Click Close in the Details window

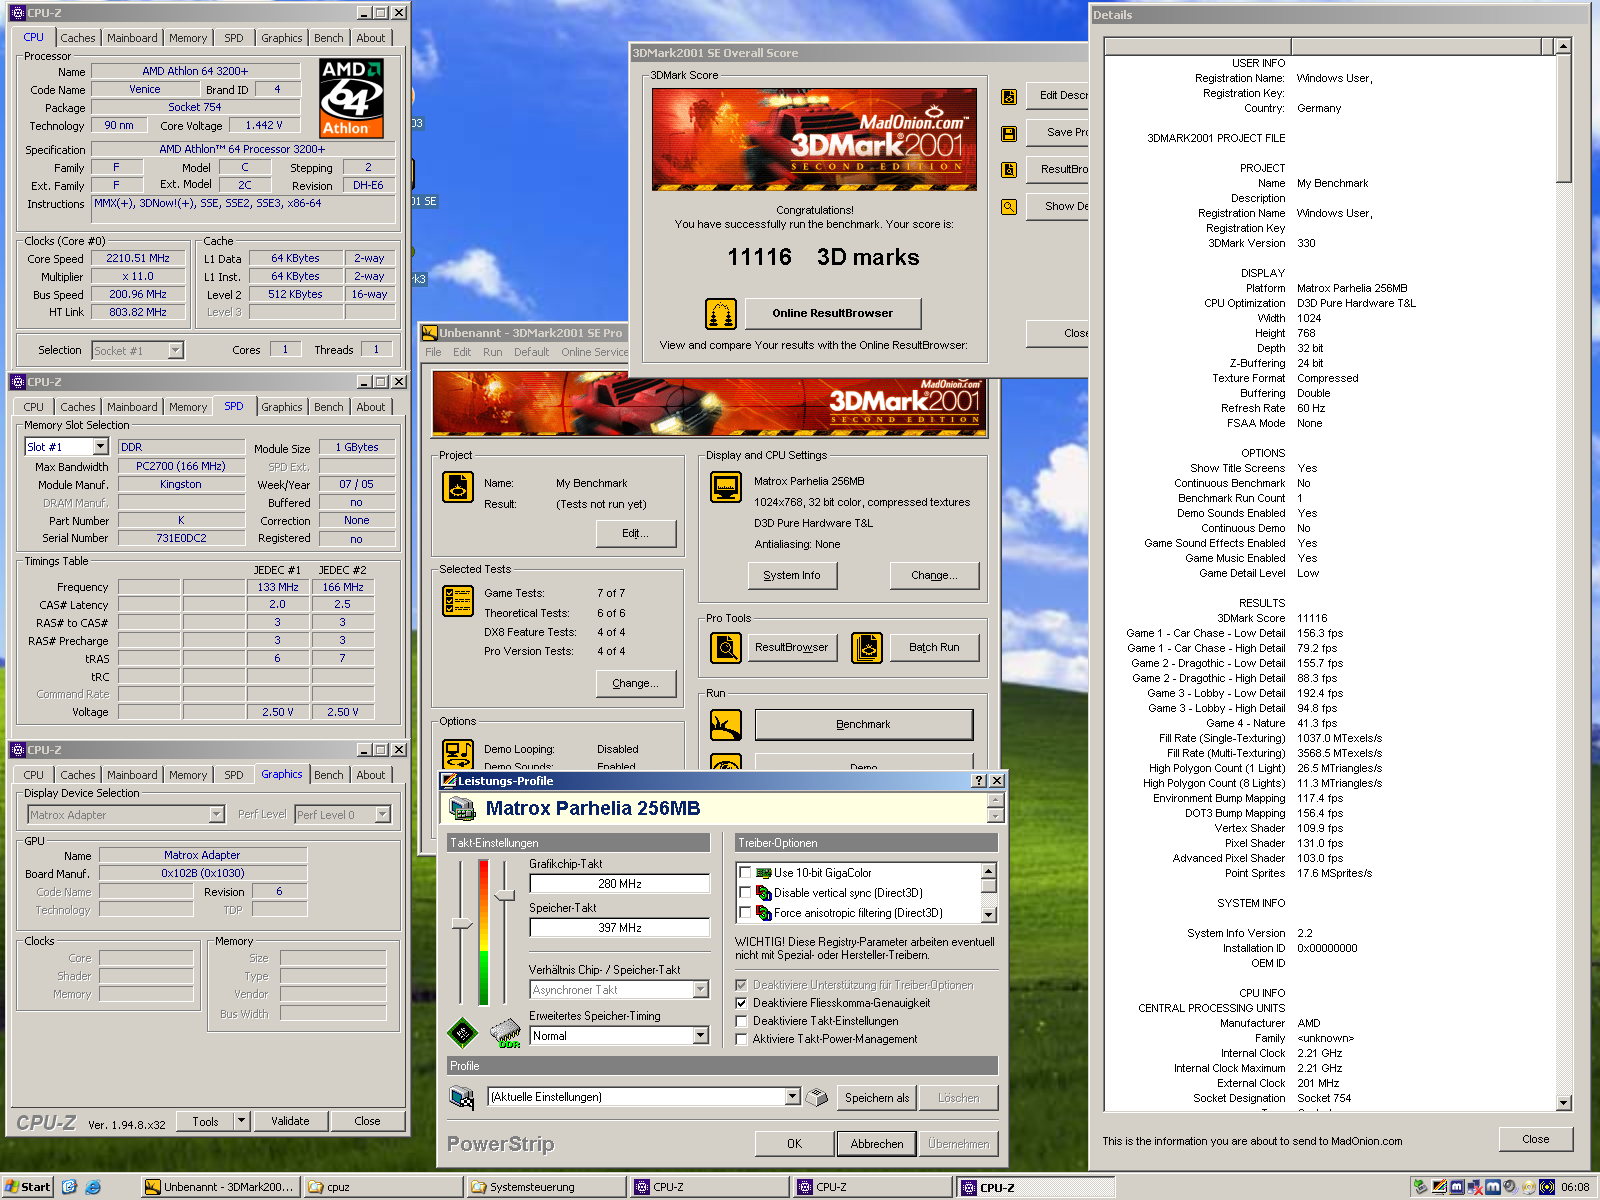(1536, 1140)
